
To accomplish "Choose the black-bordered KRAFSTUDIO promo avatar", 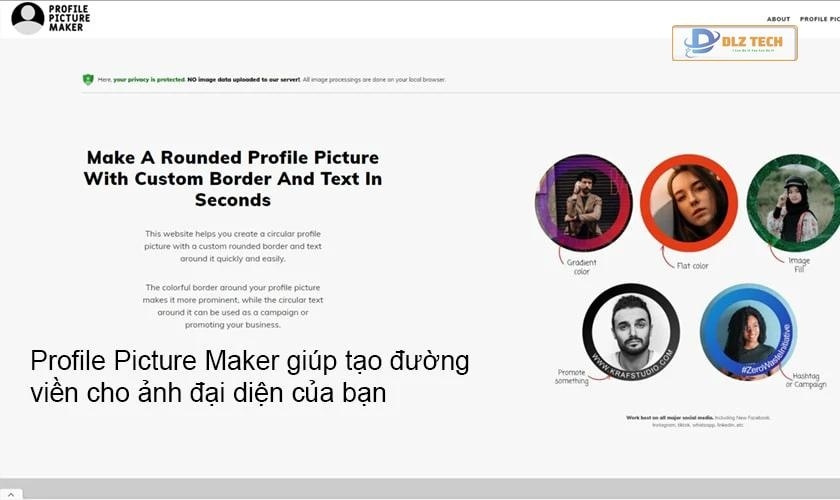I will (x=631, y=332).
